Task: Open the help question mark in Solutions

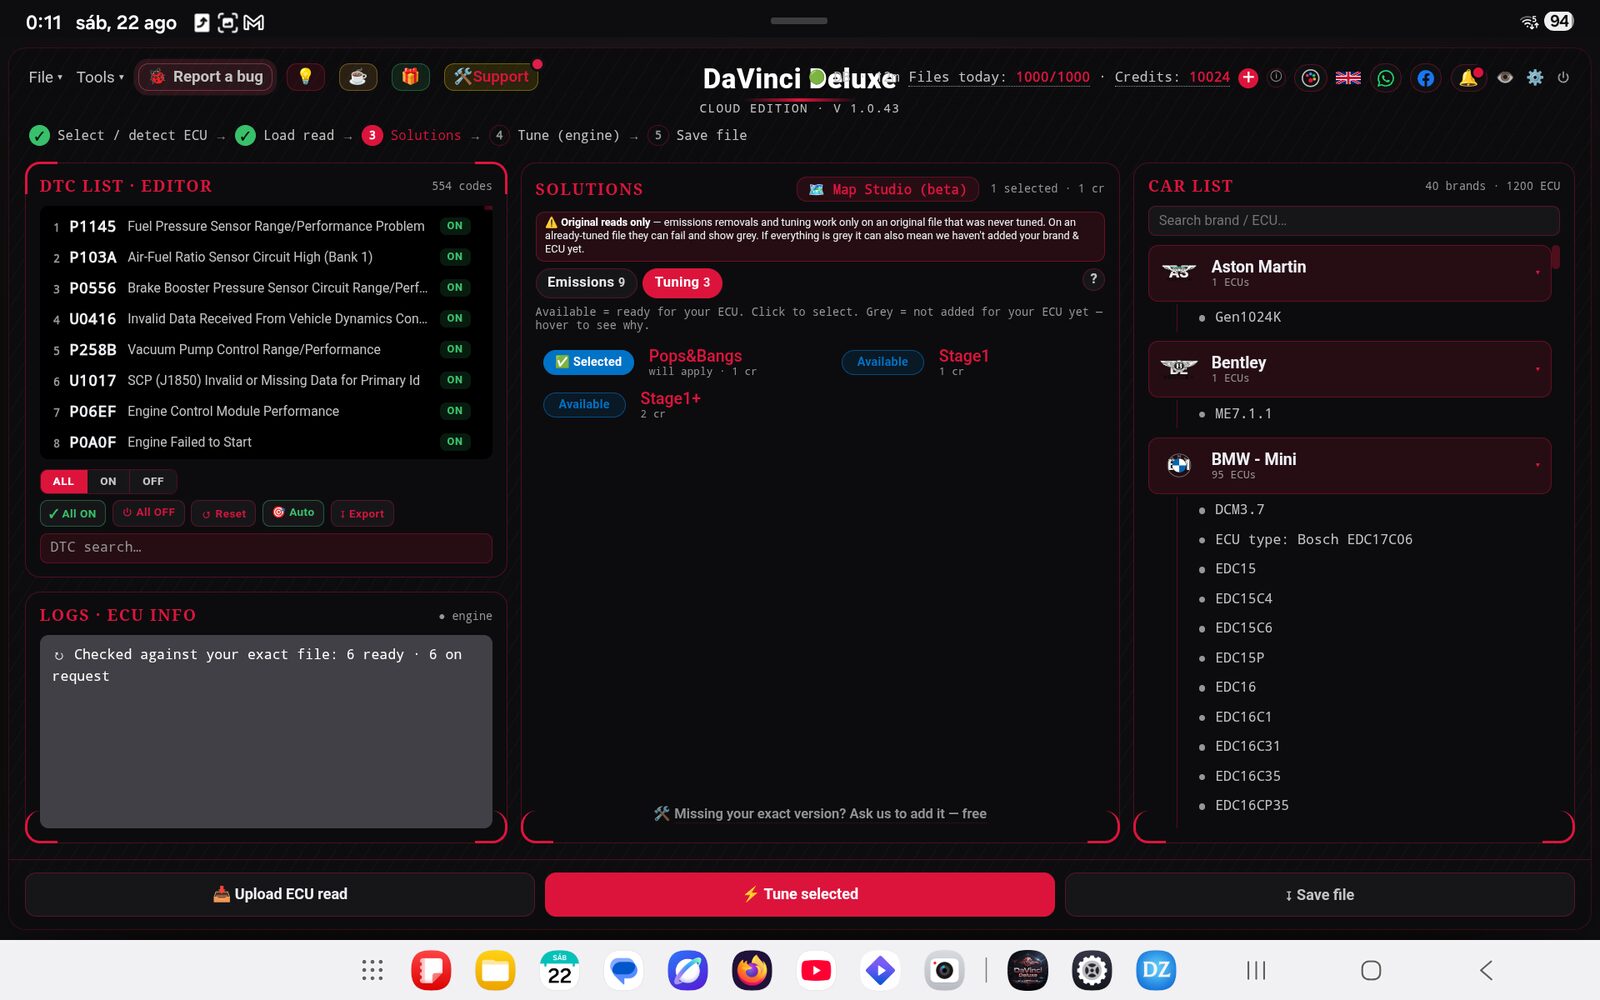Action: tap(1093, 279)
